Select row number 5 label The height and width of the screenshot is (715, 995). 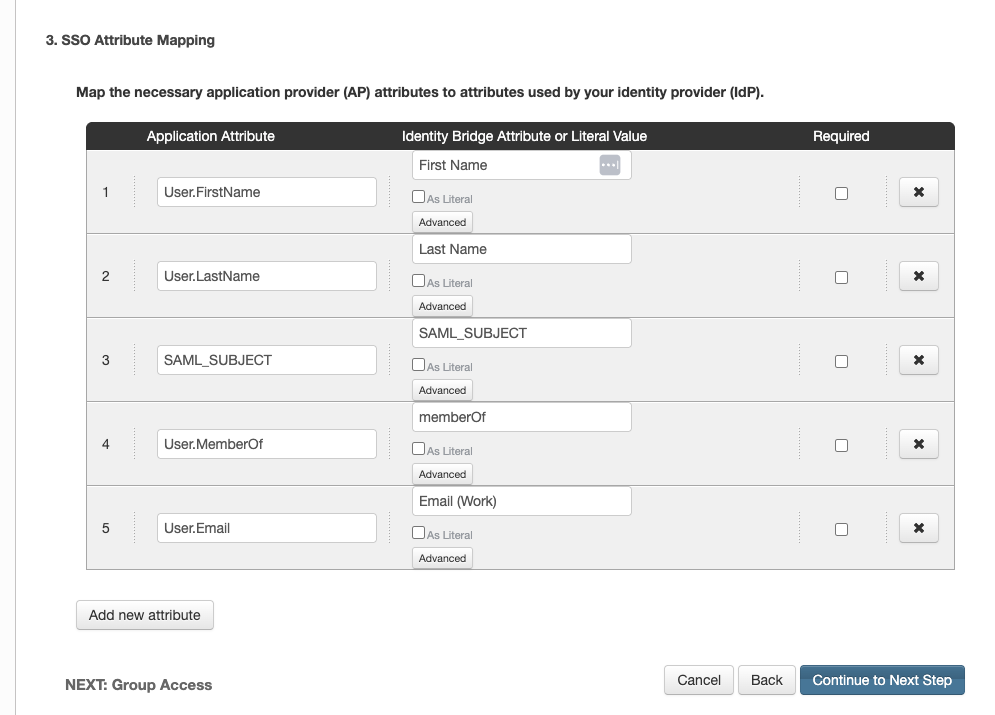tap(106, 528)
